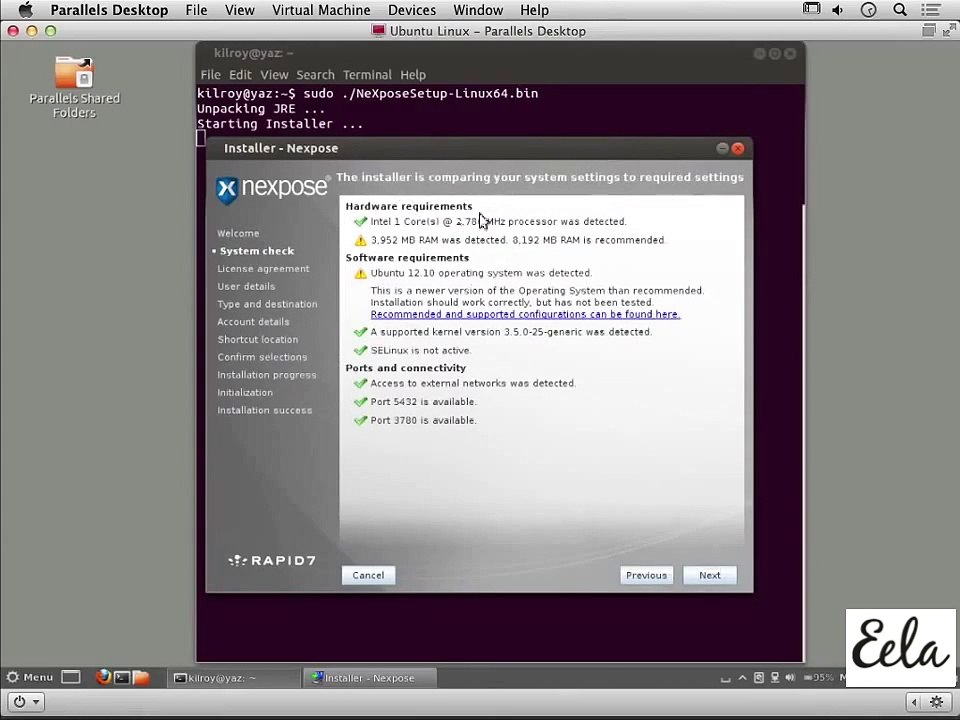Click the Ubuntu tray volume icon

(x=790, y=677)
